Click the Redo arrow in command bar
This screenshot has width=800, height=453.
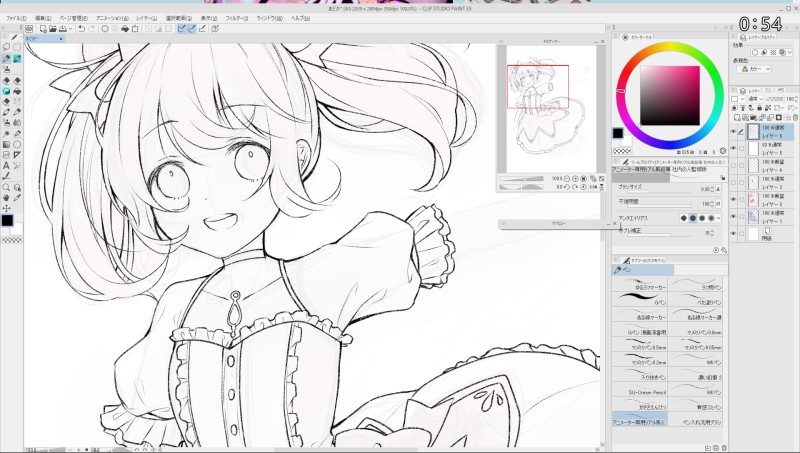(92, 29)
